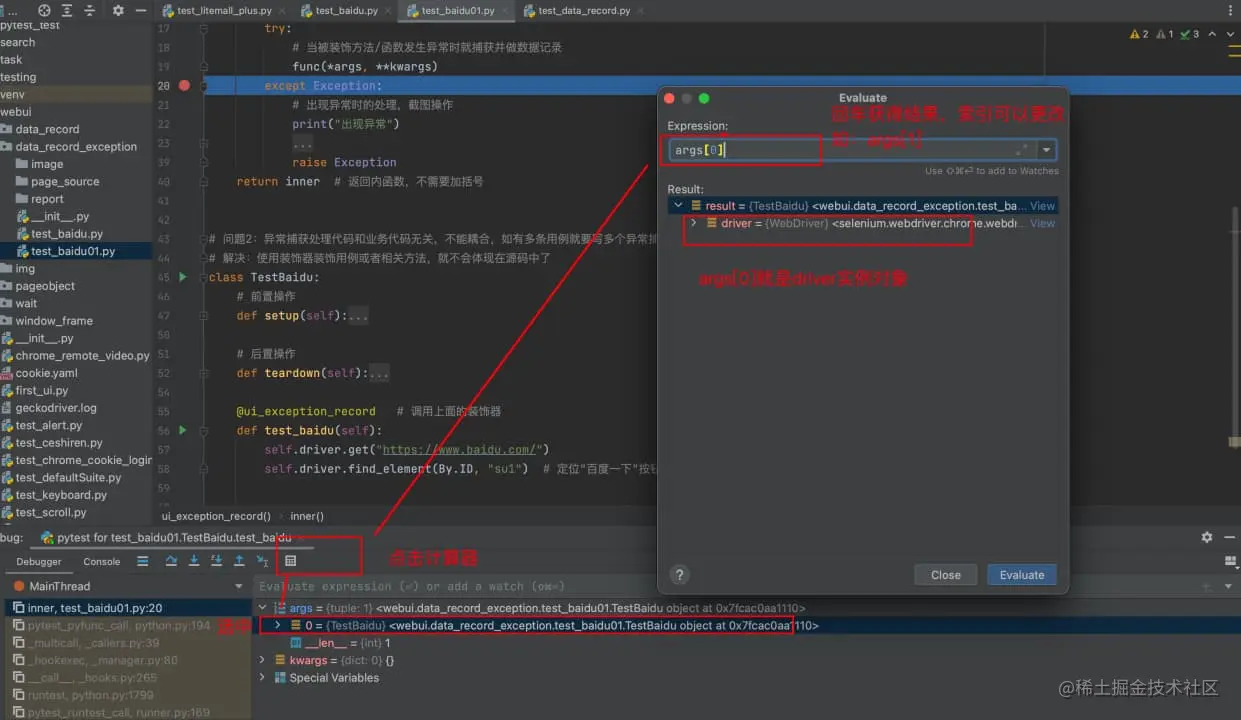Open MainThread thread selector dropdown

239,586
